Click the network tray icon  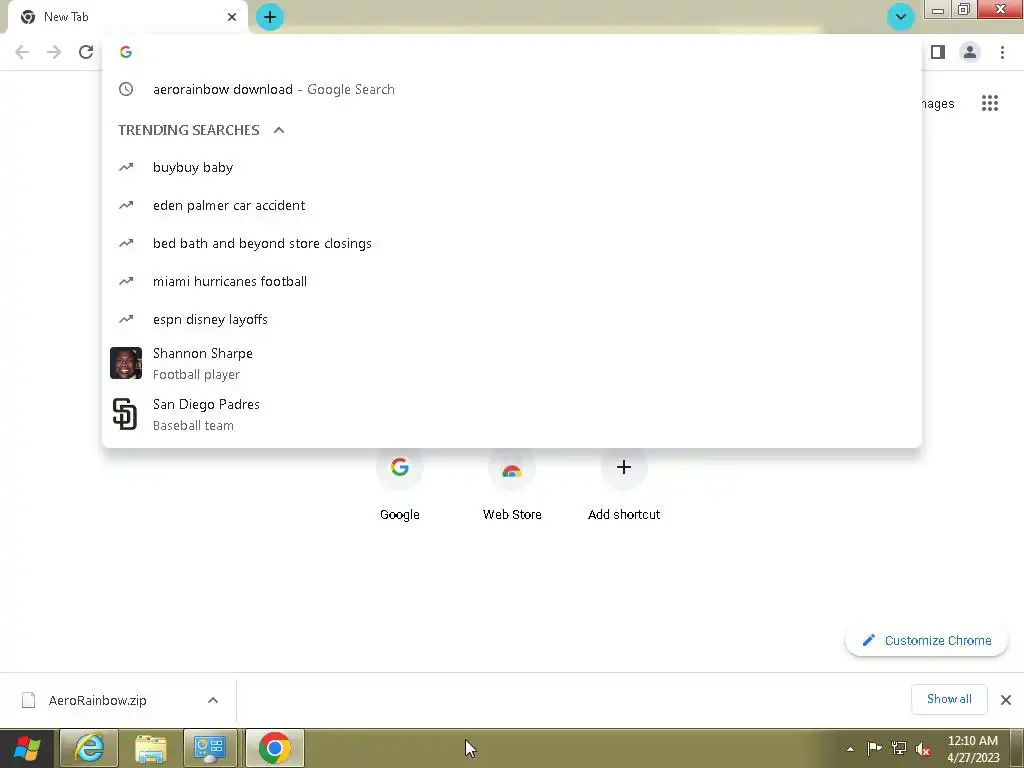click(899, 748)
